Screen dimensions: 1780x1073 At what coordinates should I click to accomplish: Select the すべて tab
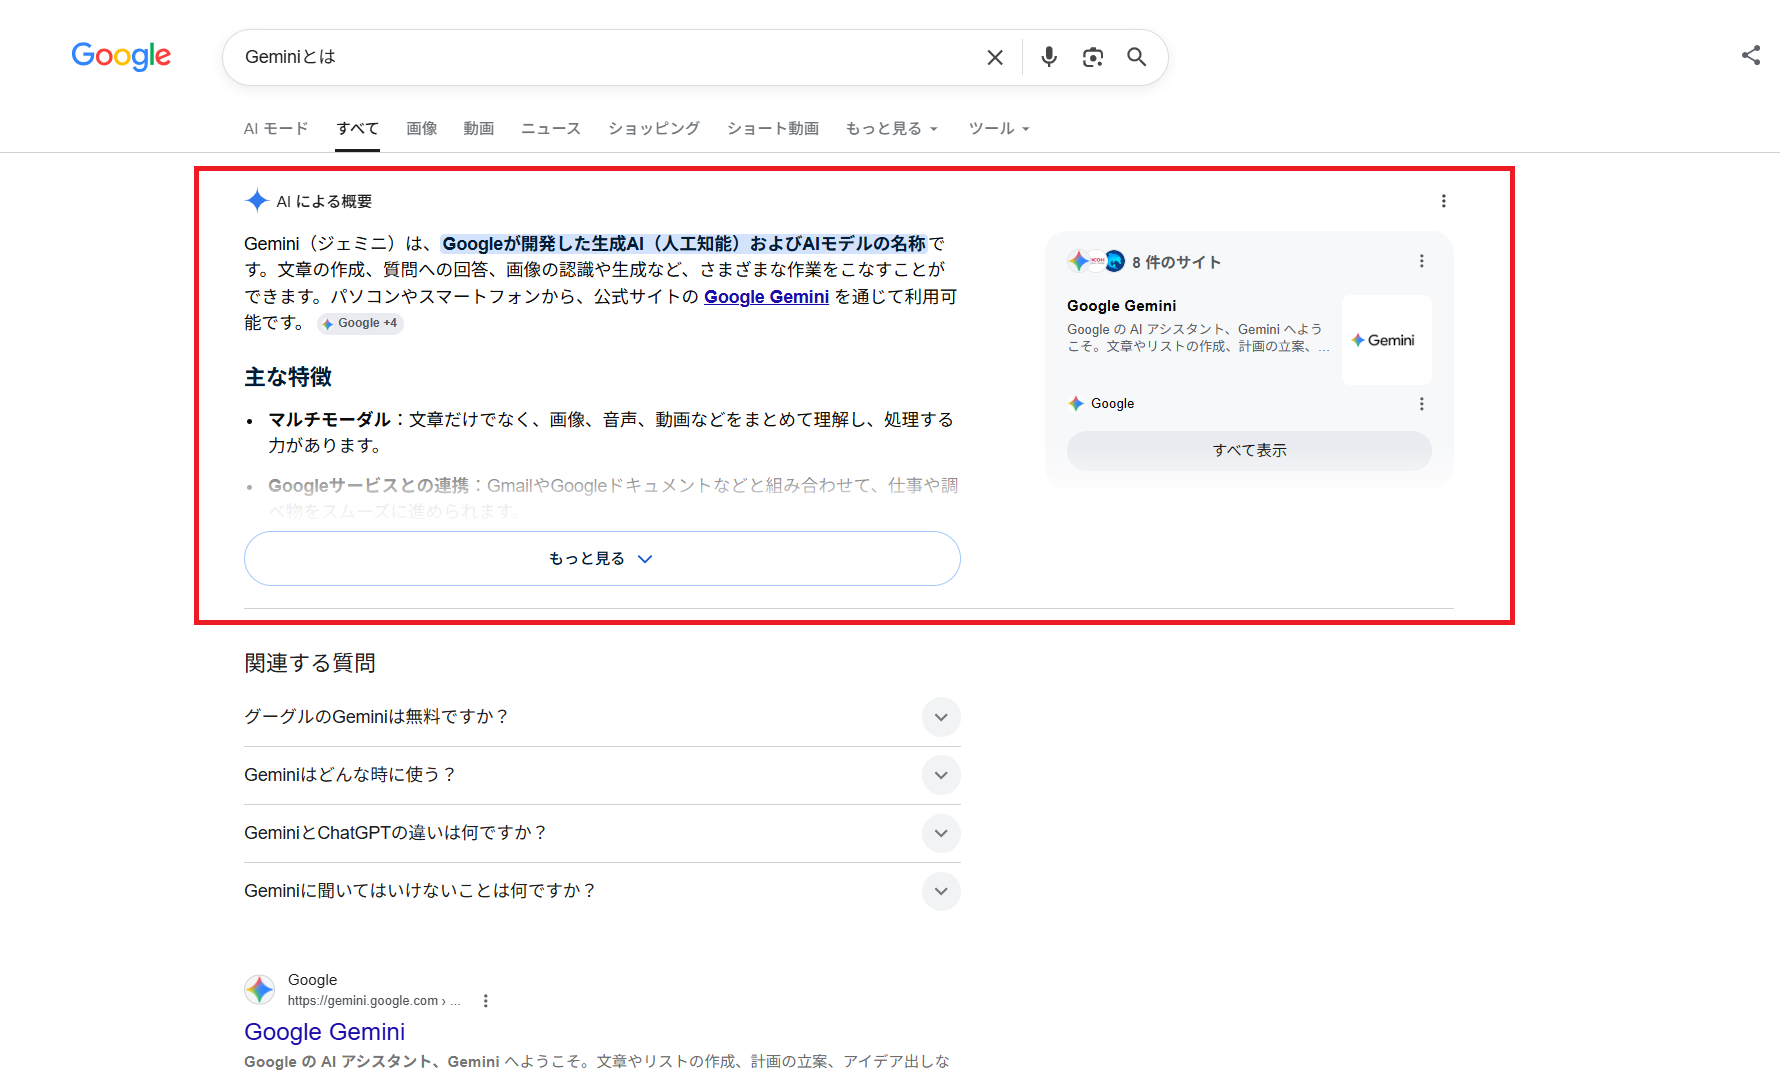(x=358, y=129)
